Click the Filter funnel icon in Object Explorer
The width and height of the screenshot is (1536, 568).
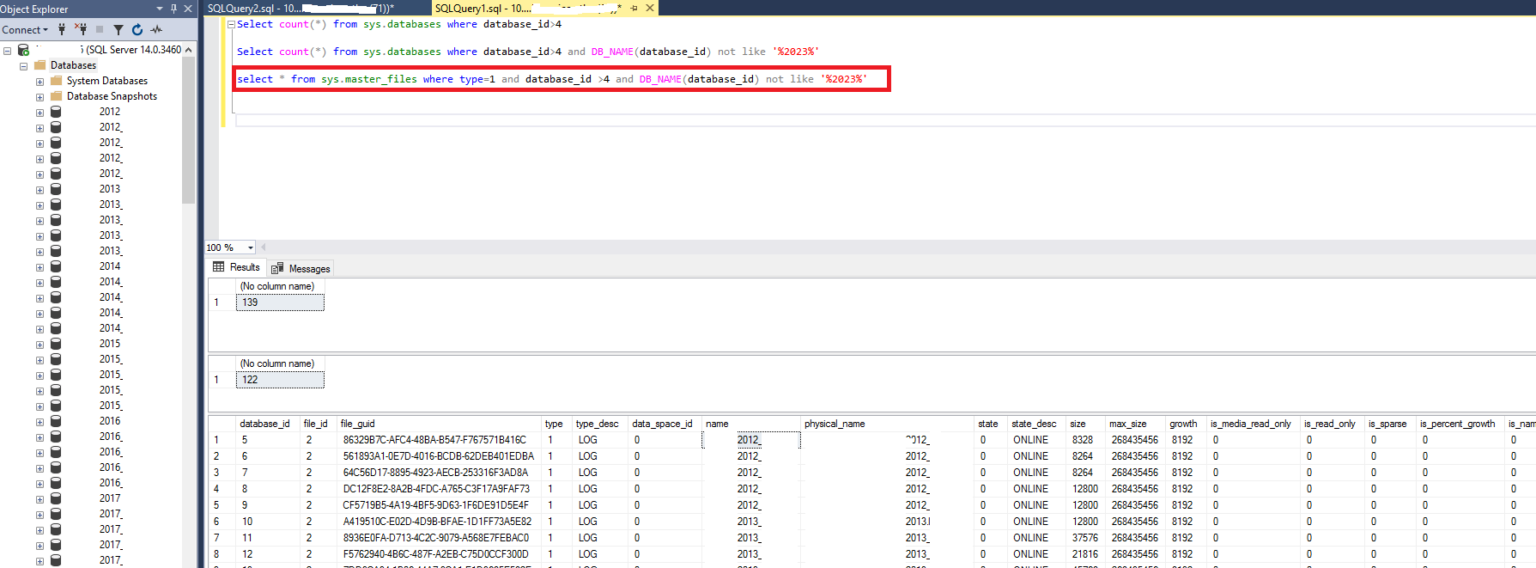pos(117,30)
